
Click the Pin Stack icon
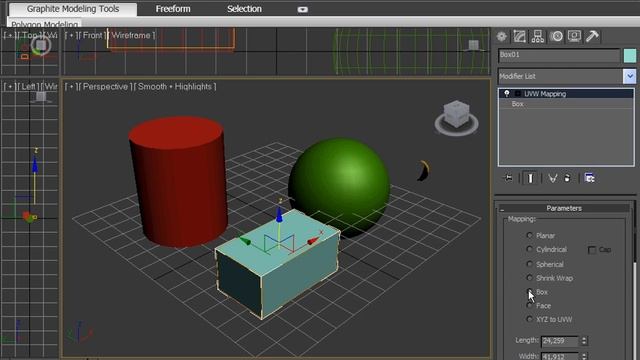pos(509,178)
